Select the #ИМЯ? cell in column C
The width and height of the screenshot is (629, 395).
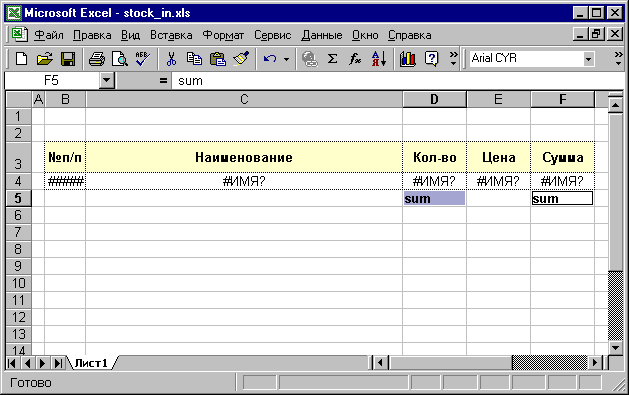click(244, 181)
